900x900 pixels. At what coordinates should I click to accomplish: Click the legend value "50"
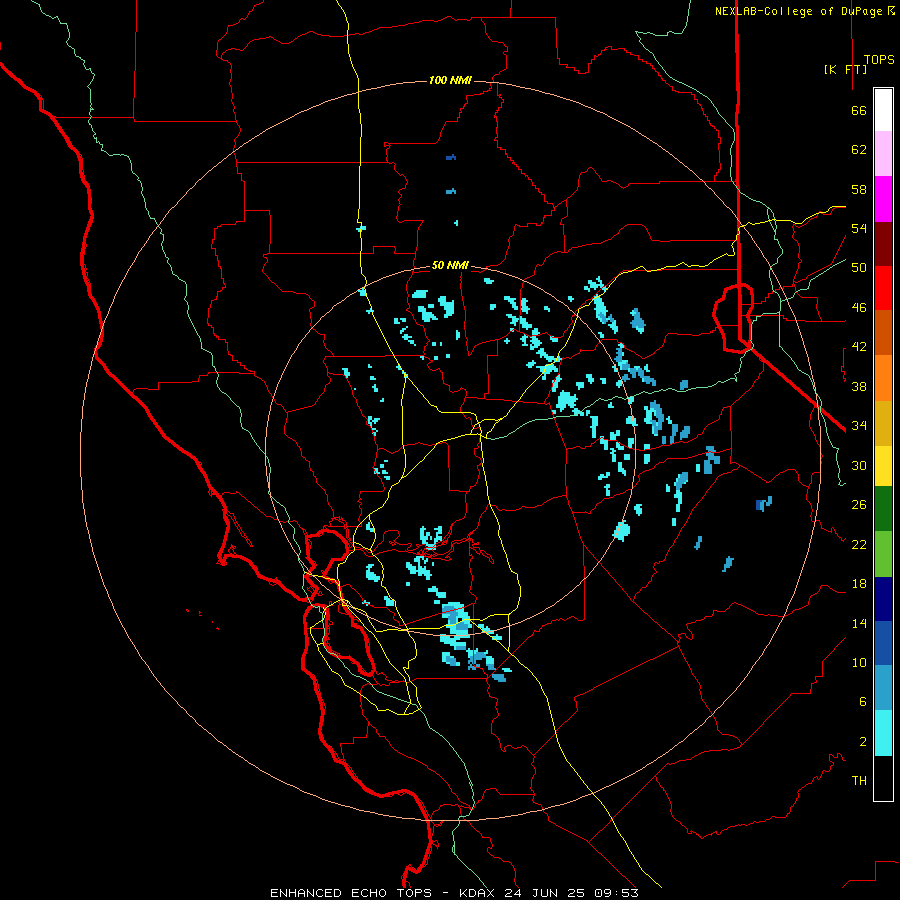pos(859,268)
